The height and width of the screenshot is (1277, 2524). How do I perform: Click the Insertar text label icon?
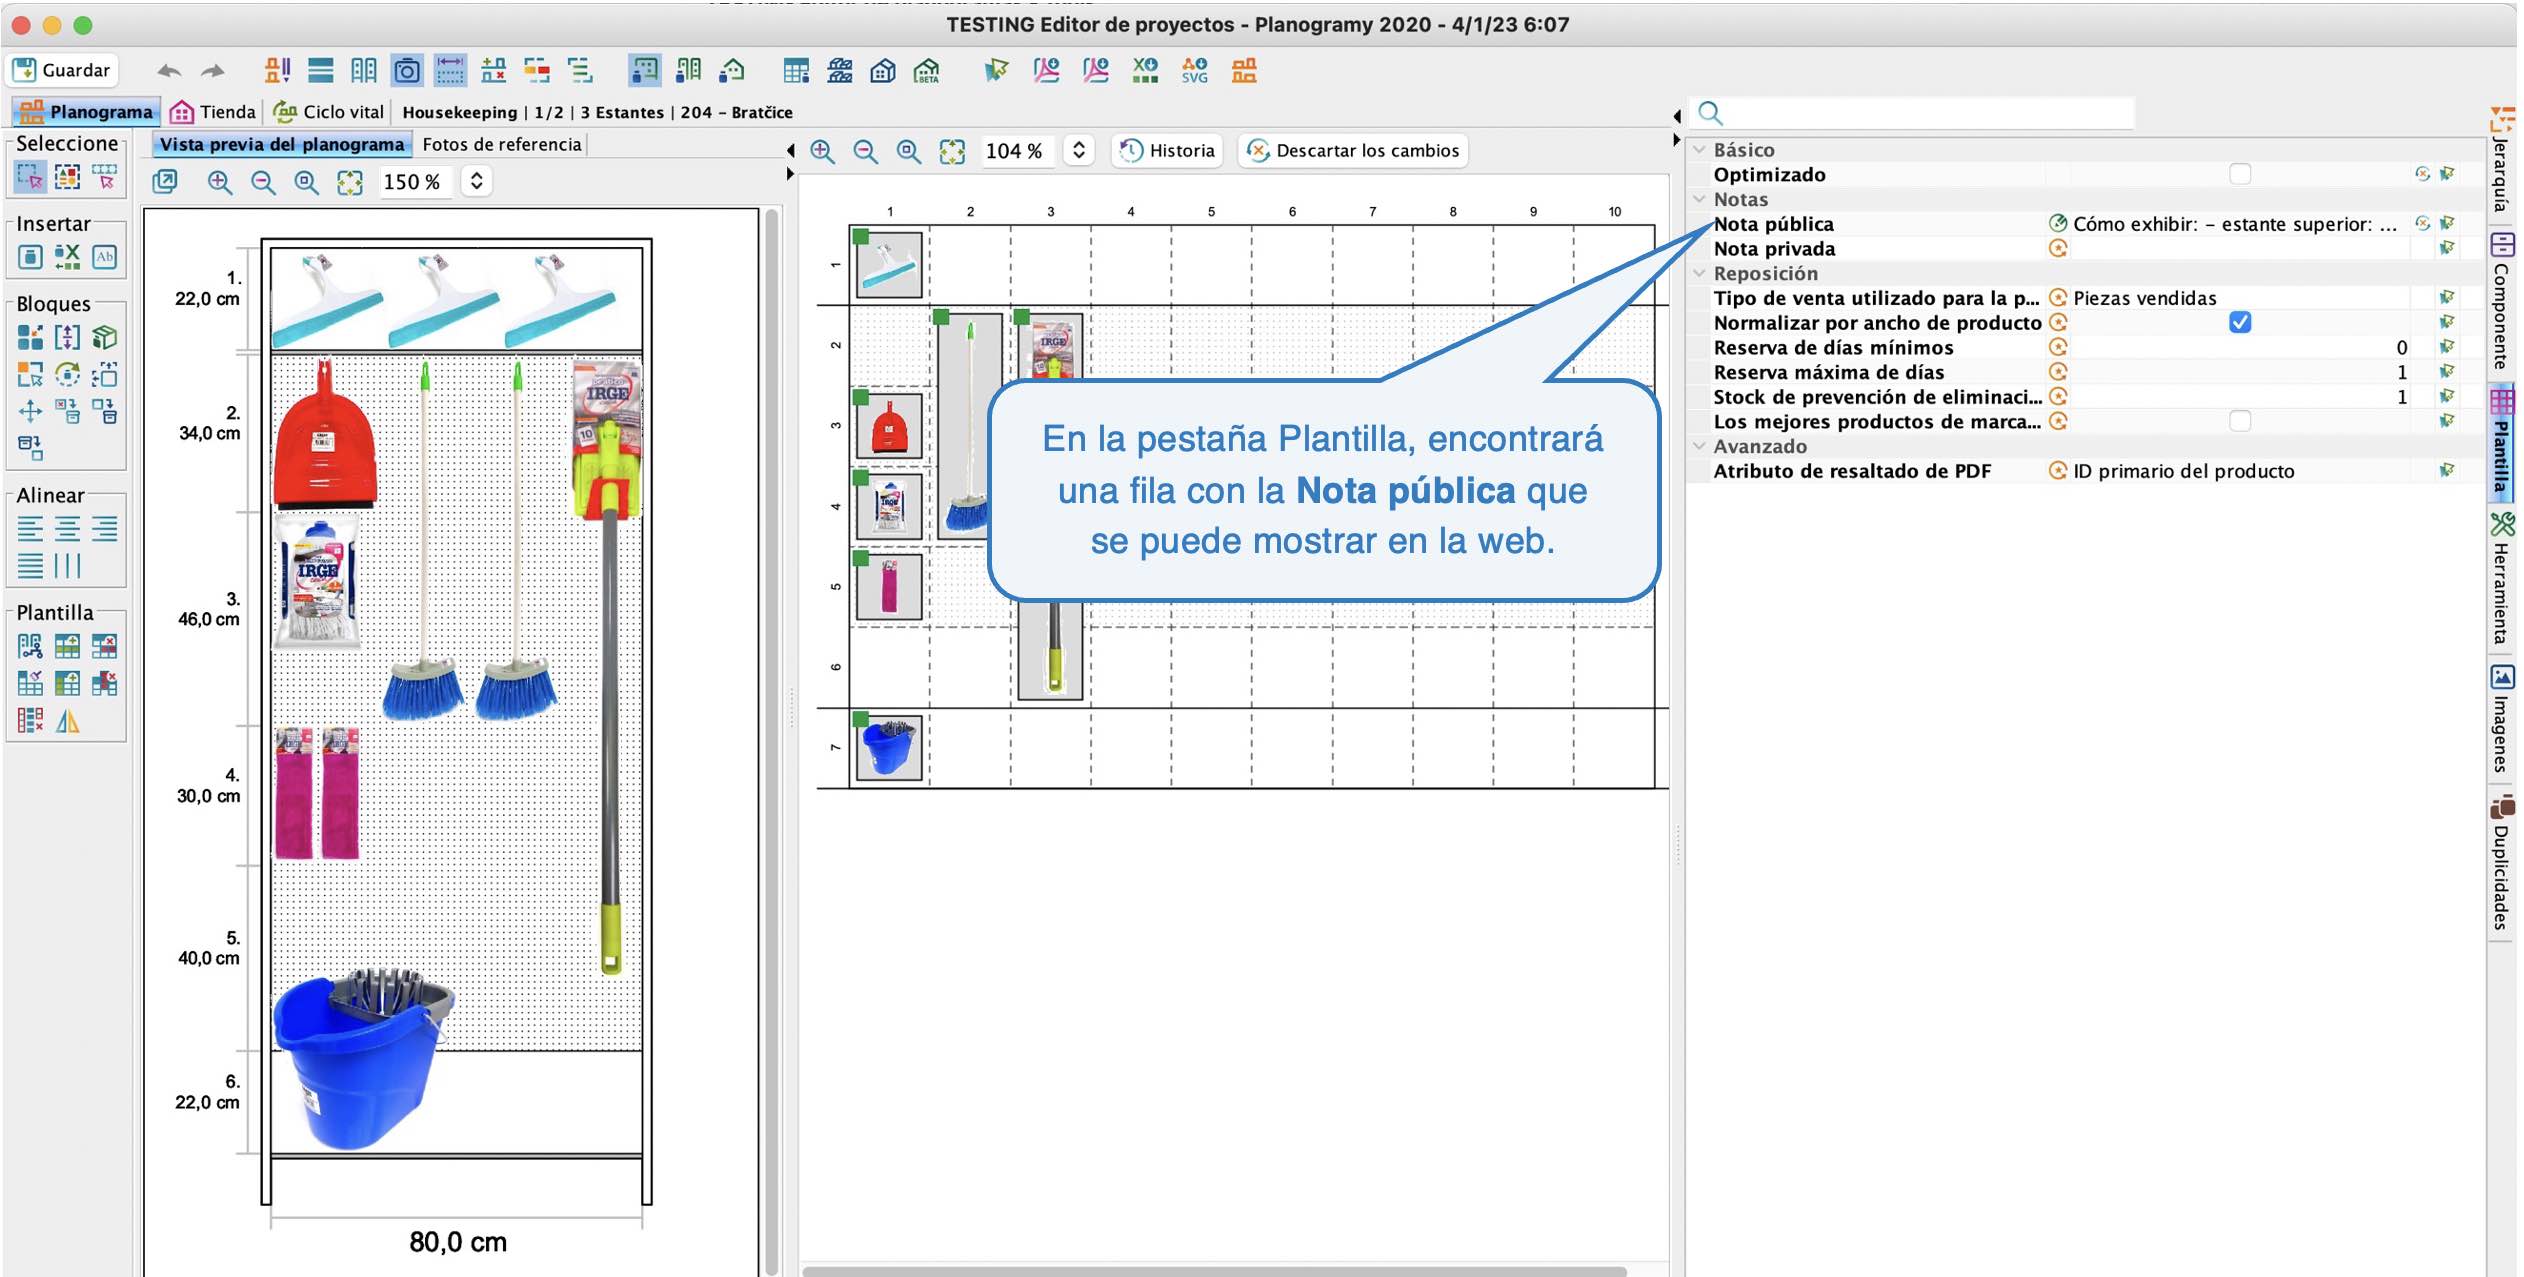[104, 257]
